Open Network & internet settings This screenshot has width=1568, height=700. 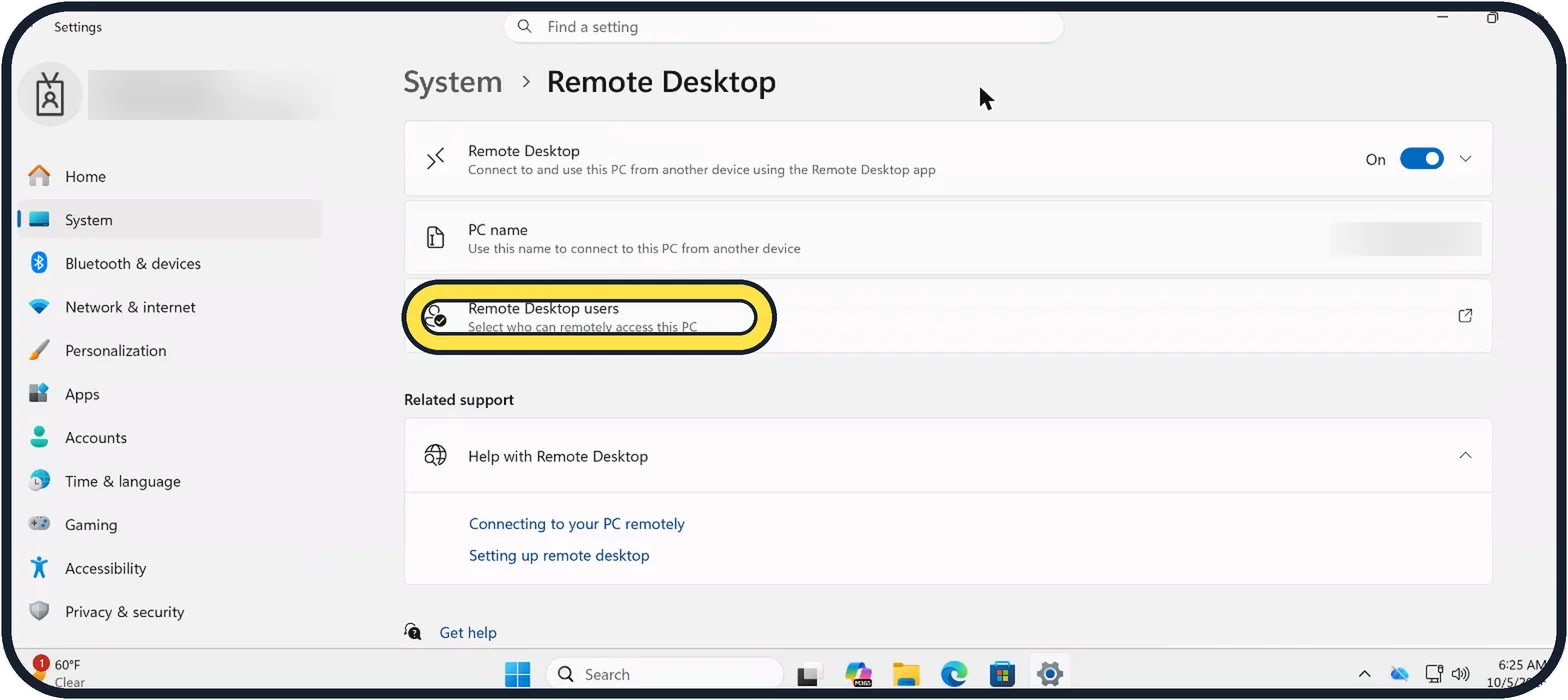169,307
